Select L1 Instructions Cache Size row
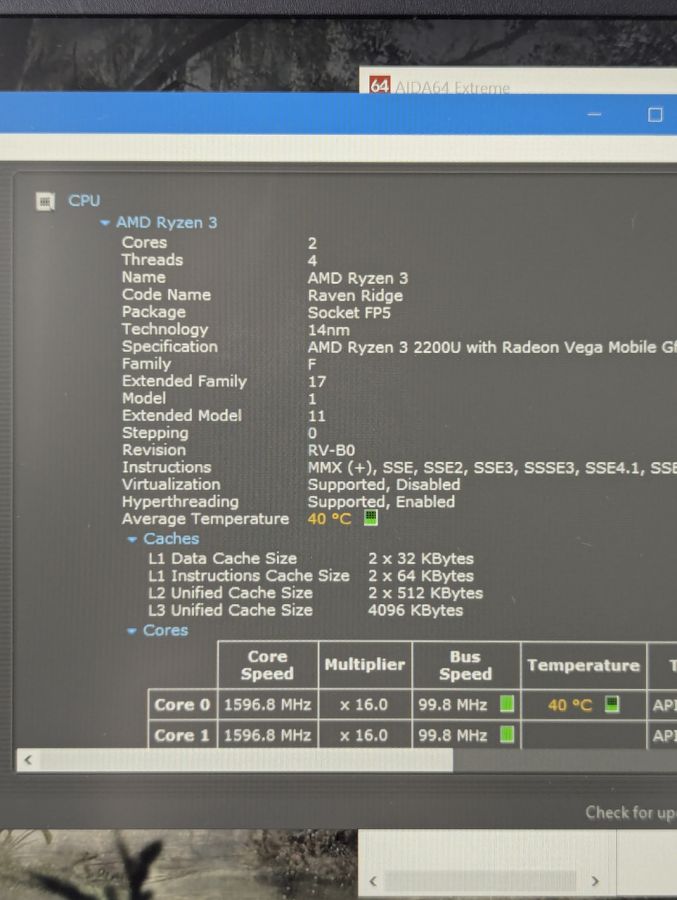This screenshot has width=677, height=900. [311, 576]
